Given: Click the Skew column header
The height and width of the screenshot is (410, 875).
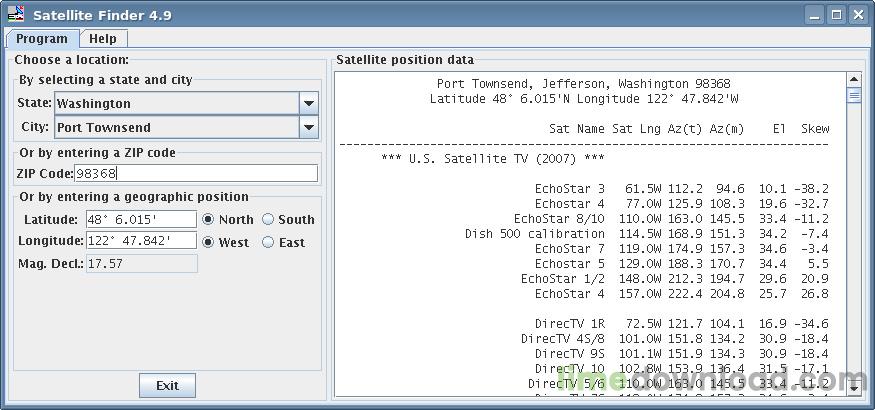Looking at the screenshot, I should (815, 129).
